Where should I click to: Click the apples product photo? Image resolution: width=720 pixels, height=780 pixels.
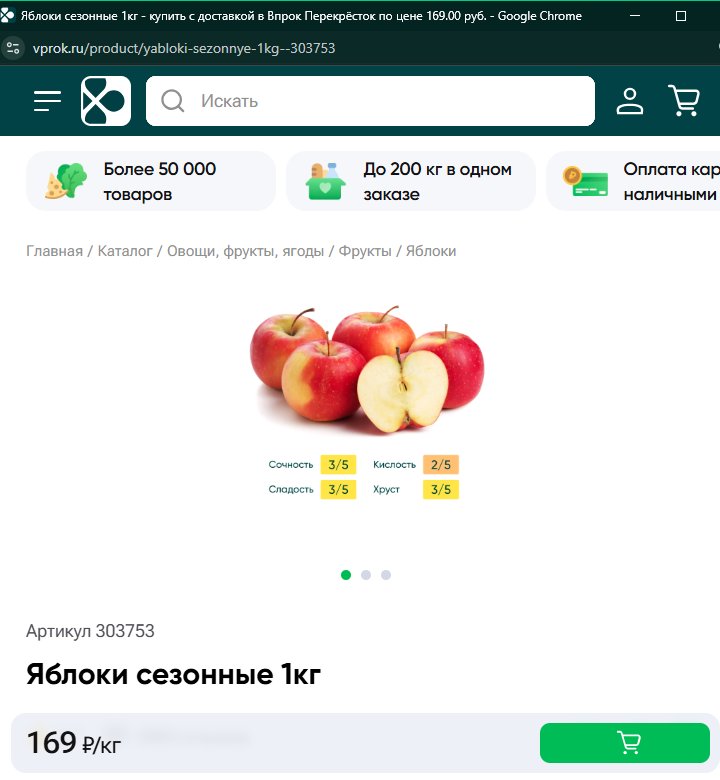pos(367,370)
